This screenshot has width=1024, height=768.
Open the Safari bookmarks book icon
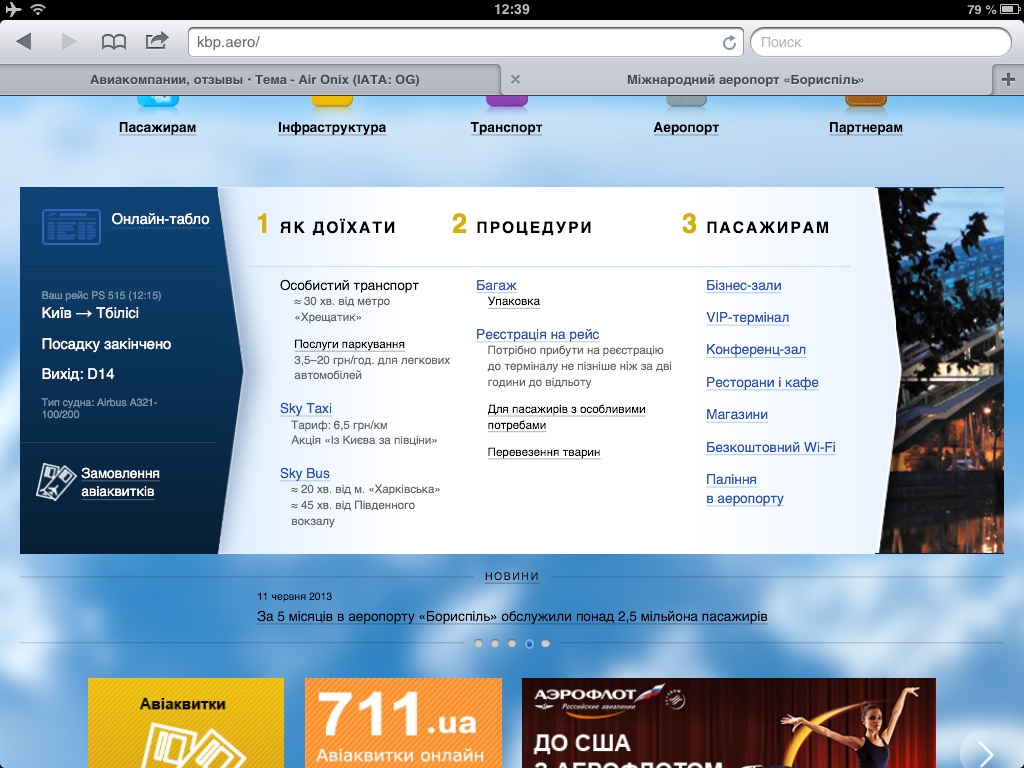[114, 42]
